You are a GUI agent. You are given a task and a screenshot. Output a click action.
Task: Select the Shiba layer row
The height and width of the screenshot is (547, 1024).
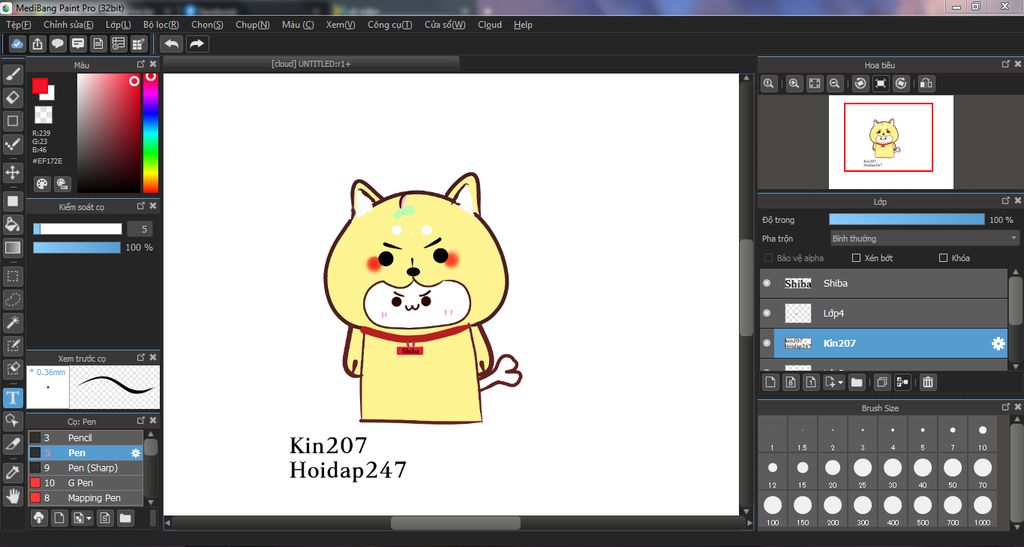884,283
